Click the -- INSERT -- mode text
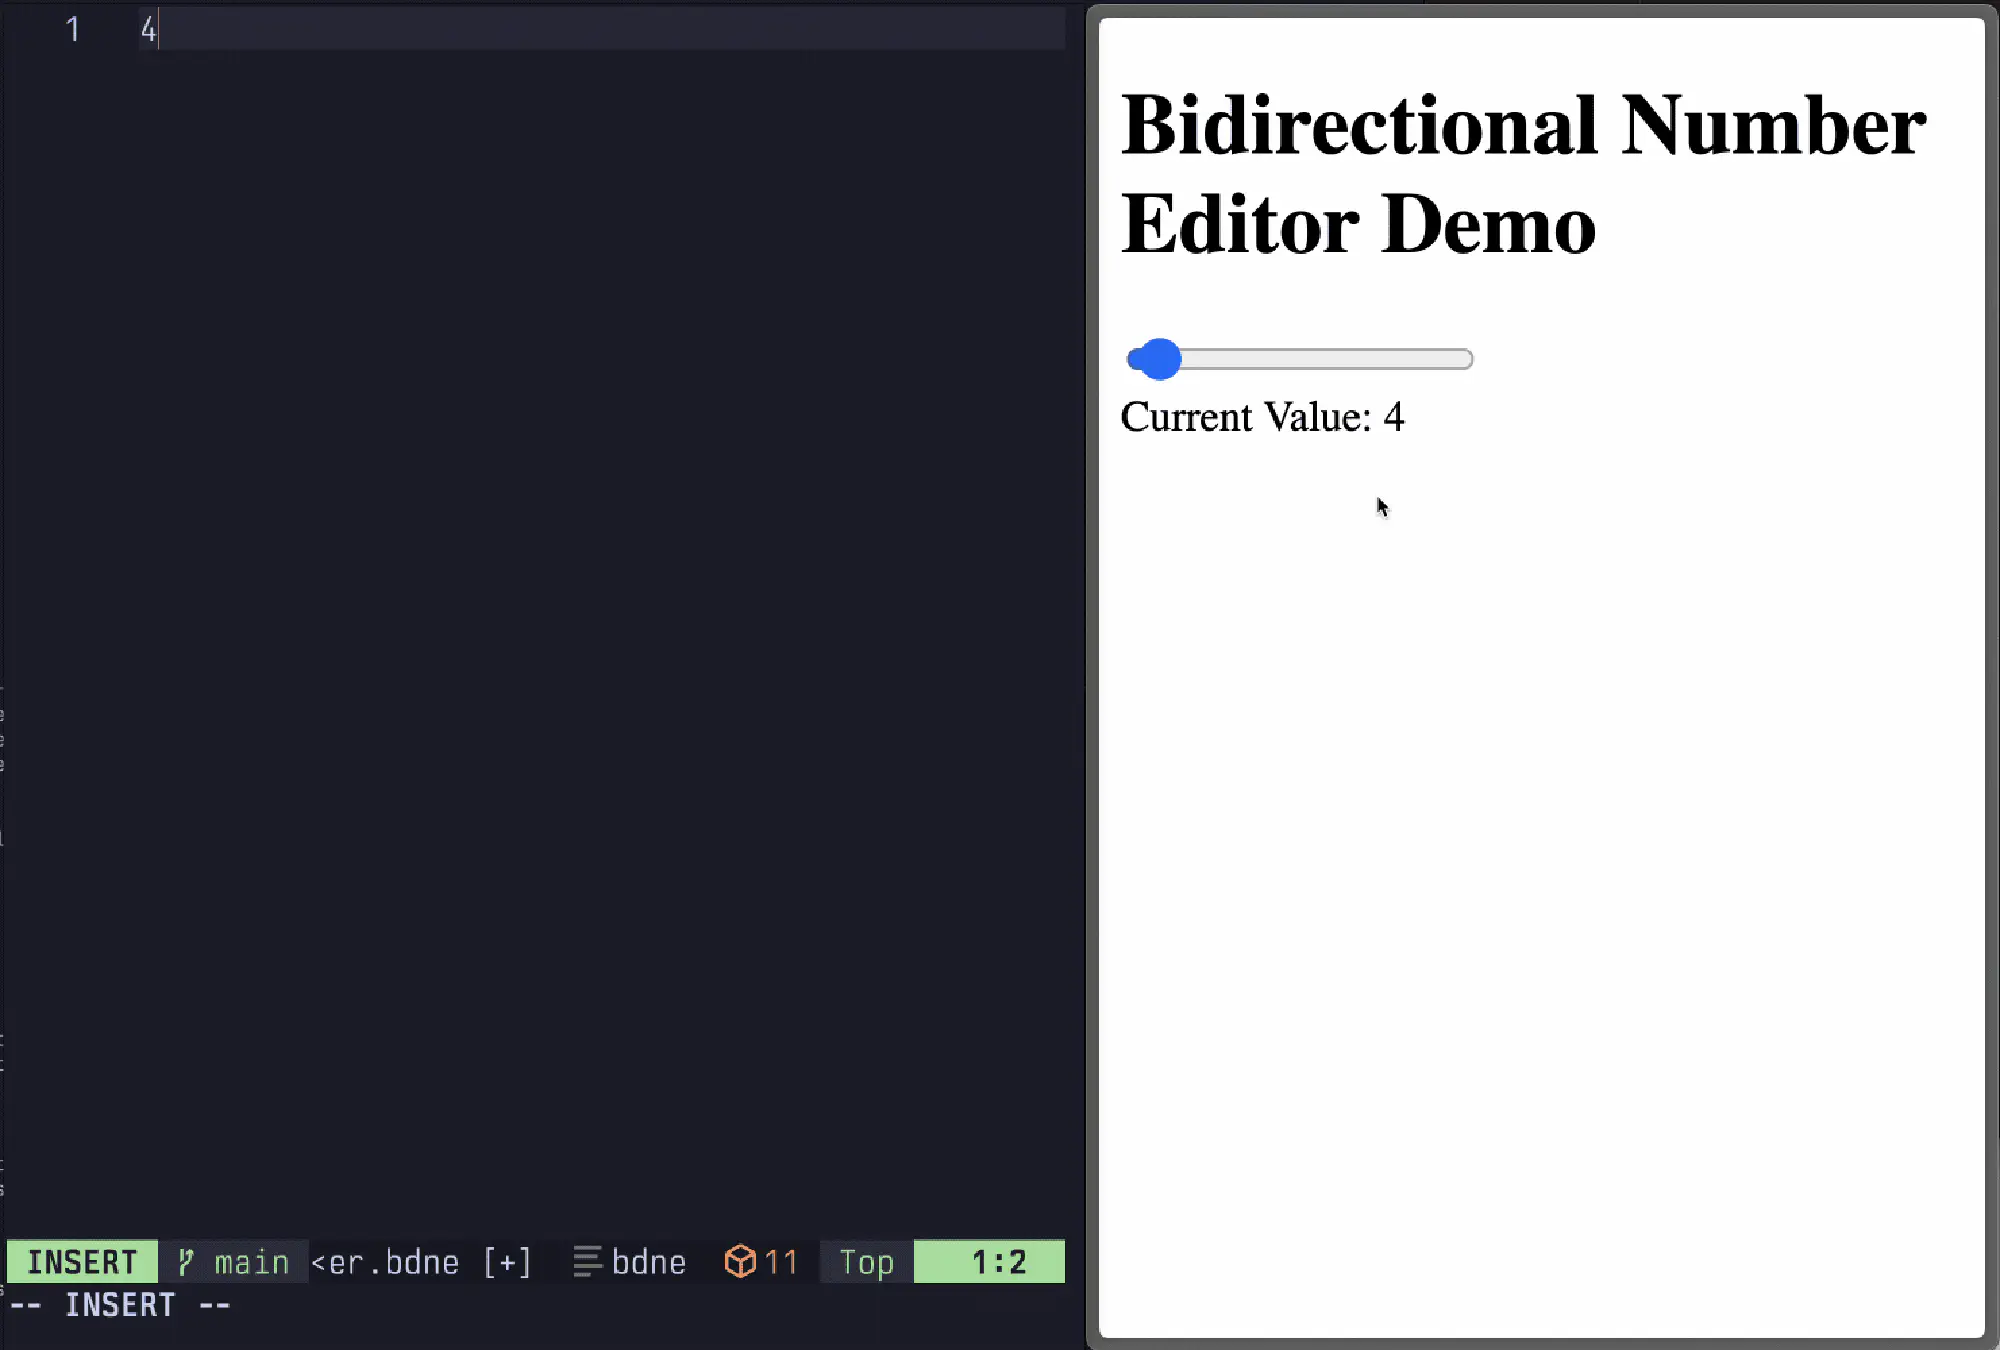The width and height of the screenshot is (2000, 1350). point(120,1305)
